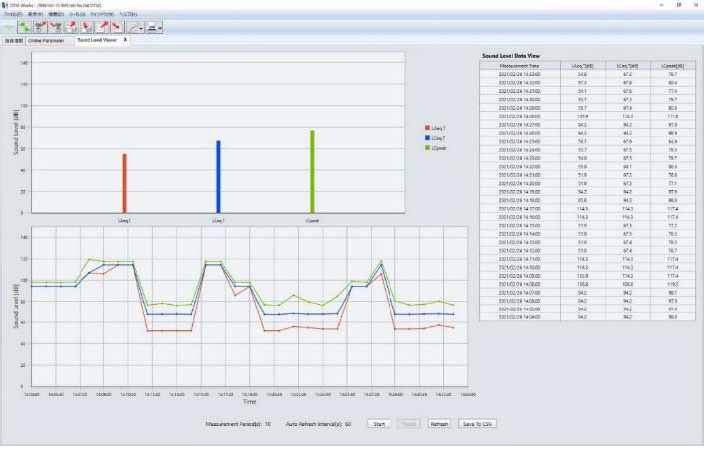Click the blue bar in the bar chart
This screenshot has height=456, width=704.
pyautogui.click(x=218, y=176)
